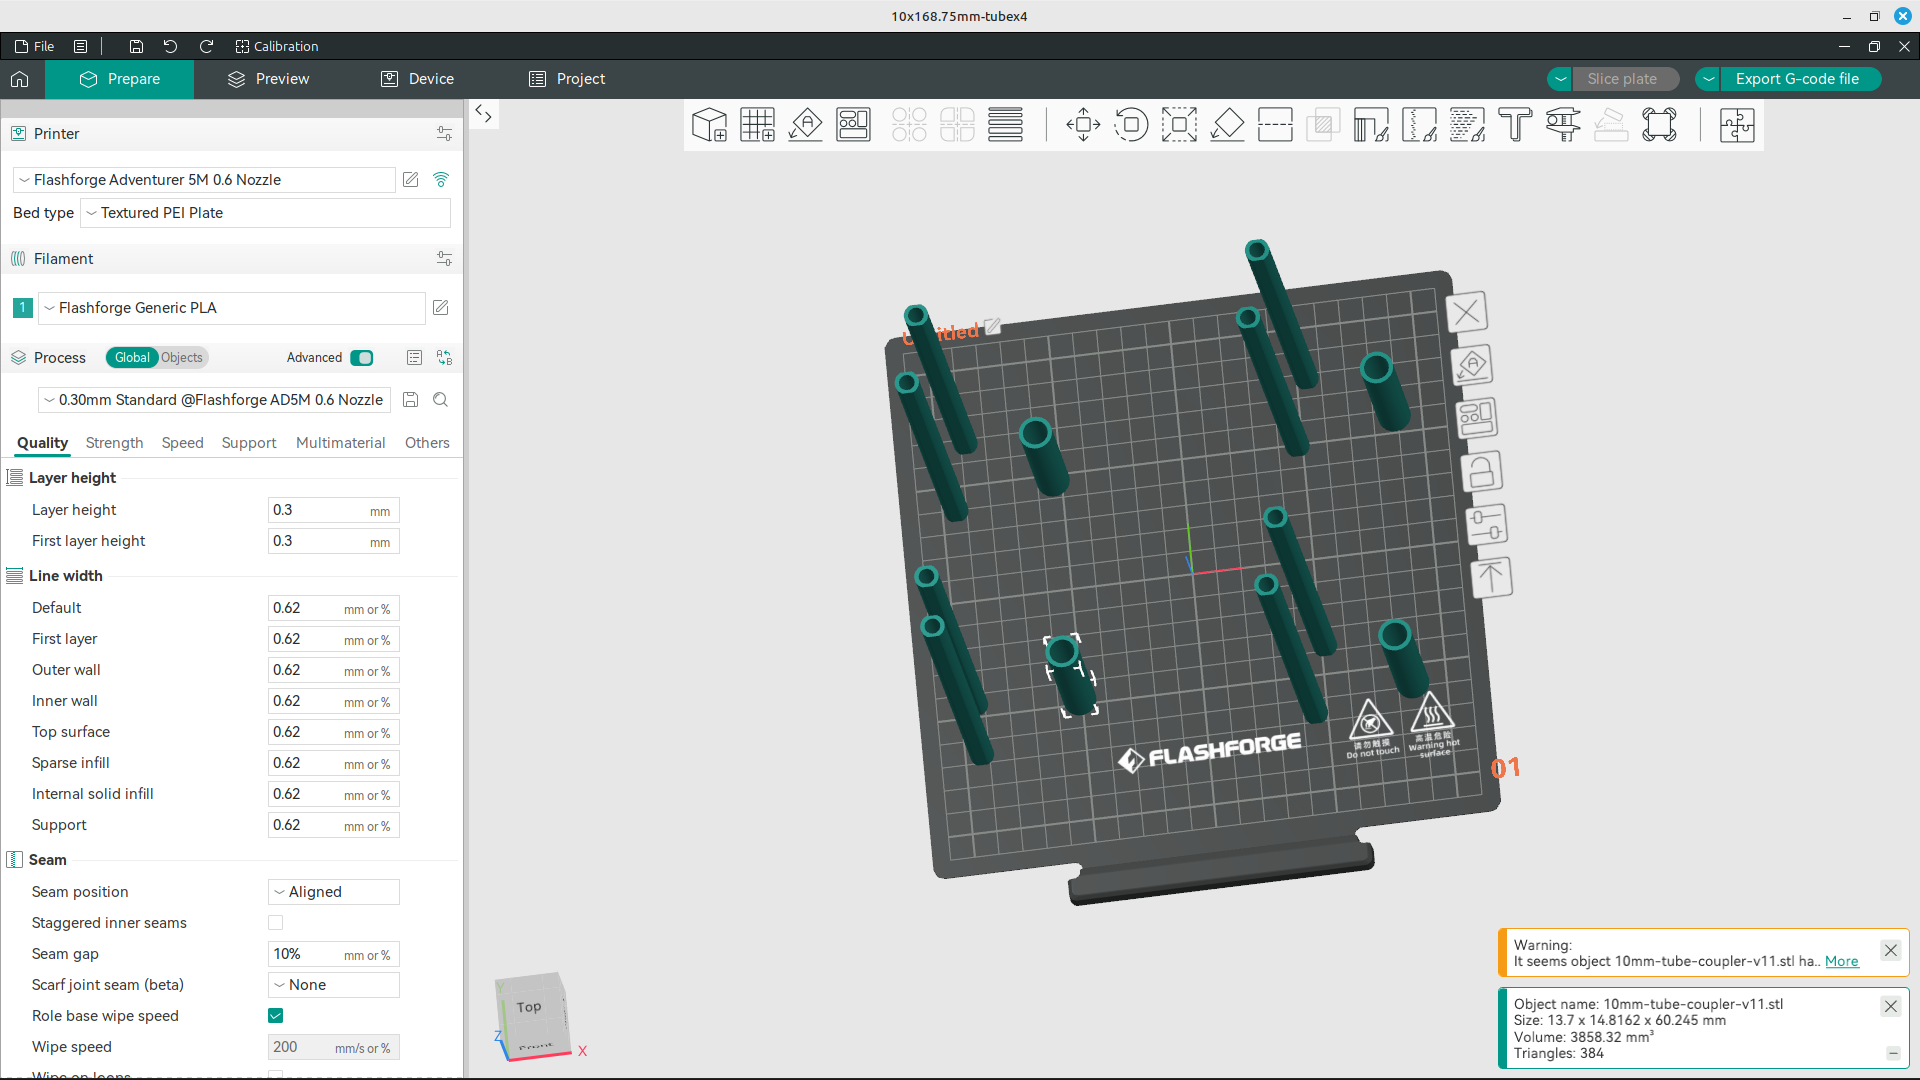Click the Layer height input field
This screenshot has height=1080, width=1920.
pos(334,510)
